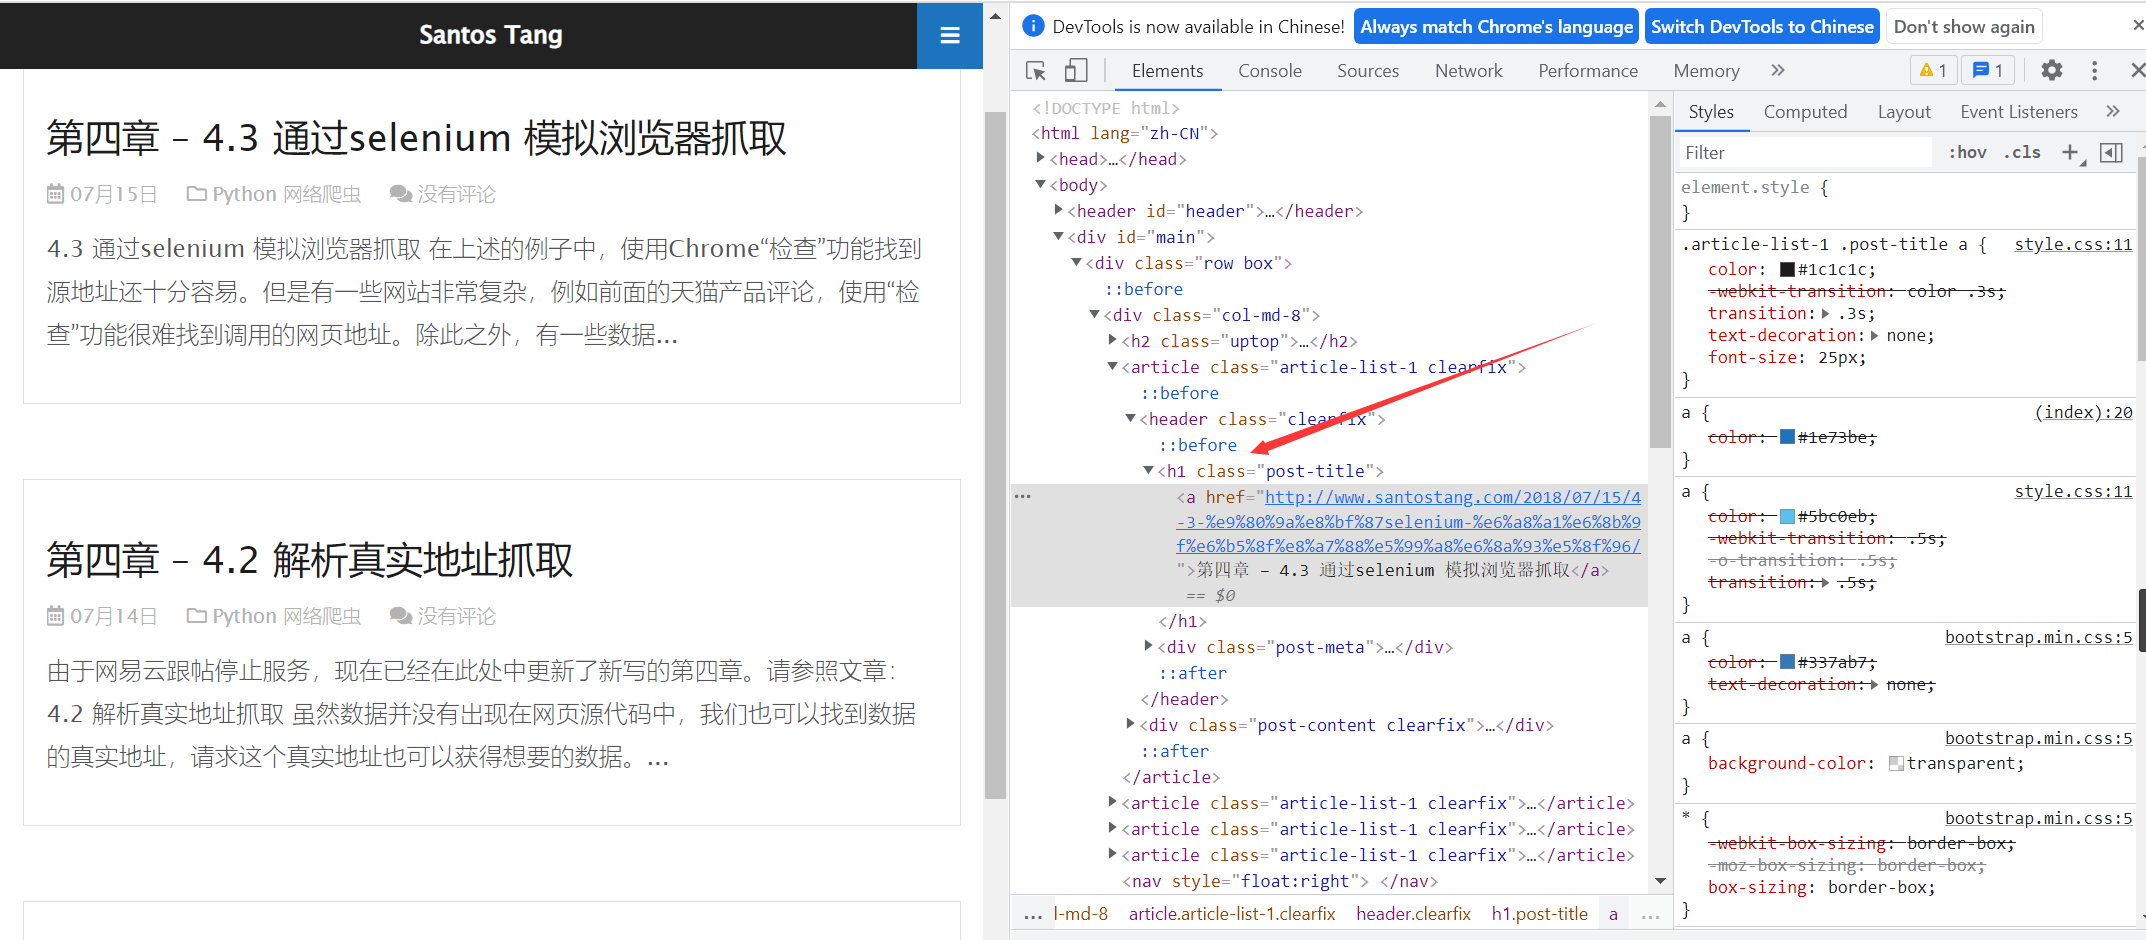Switch to the Console tab
This screenshot has height=940, width=2146.
(x=1269, y=71)
